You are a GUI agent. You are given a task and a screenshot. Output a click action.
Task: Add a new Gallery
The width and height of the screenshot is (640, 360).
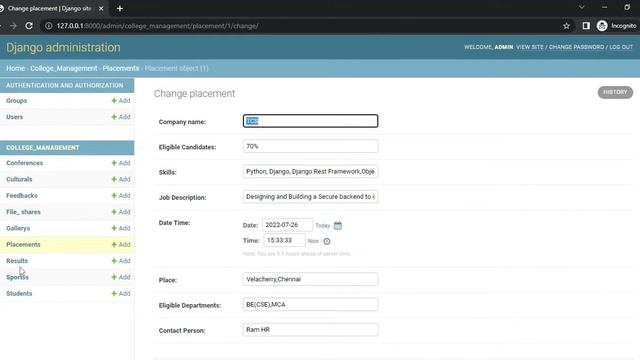coord(121,228)
